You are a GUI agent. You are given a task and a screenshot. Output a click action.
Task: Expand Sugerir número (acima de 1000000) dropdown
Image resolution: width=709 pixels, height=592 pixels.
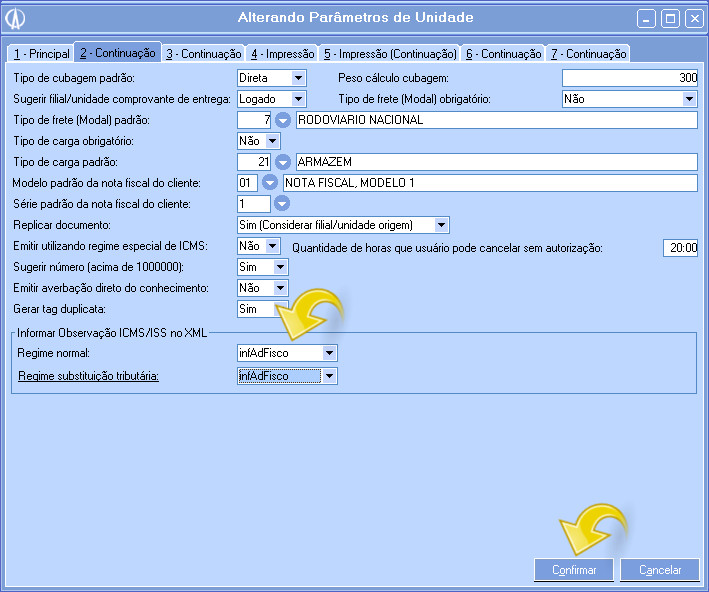[280, 267]
